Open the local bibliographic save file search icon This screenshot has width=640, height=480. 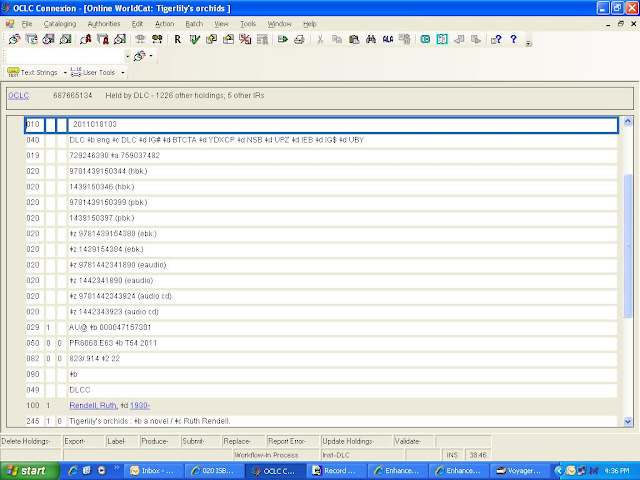(65, 39)
